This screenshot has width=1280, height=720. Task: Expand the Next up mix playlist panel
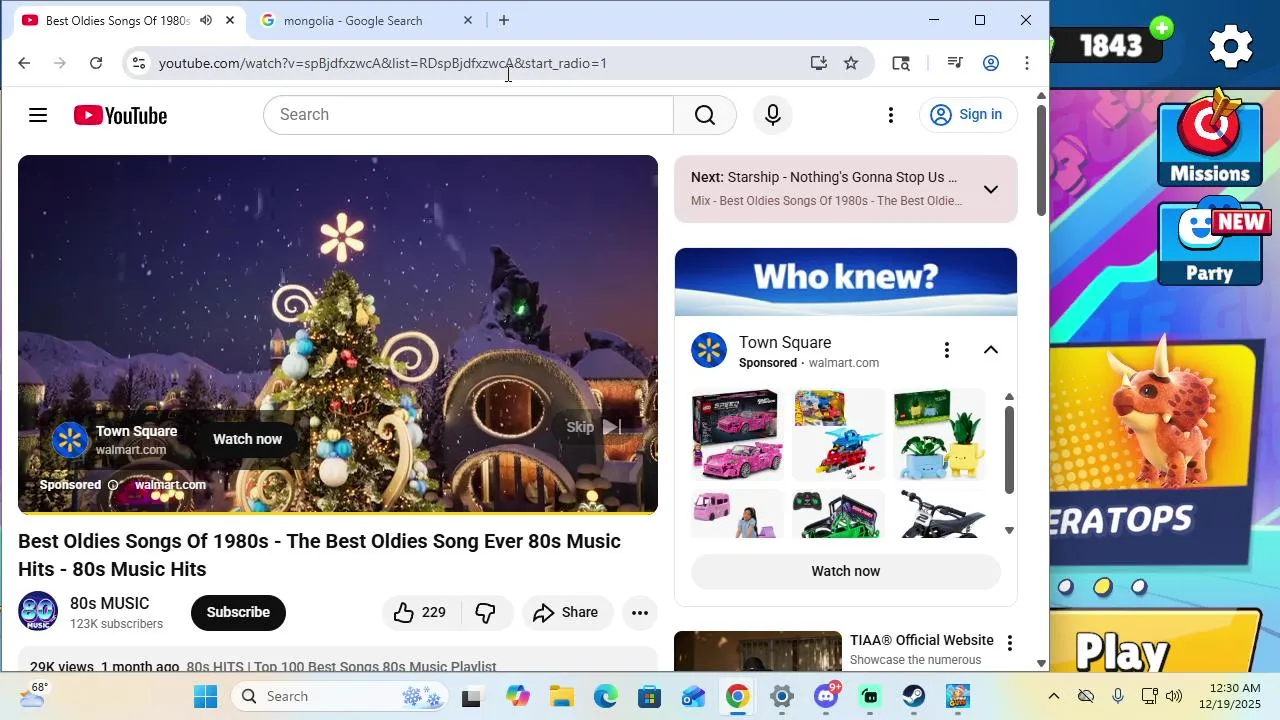[991, 189]
